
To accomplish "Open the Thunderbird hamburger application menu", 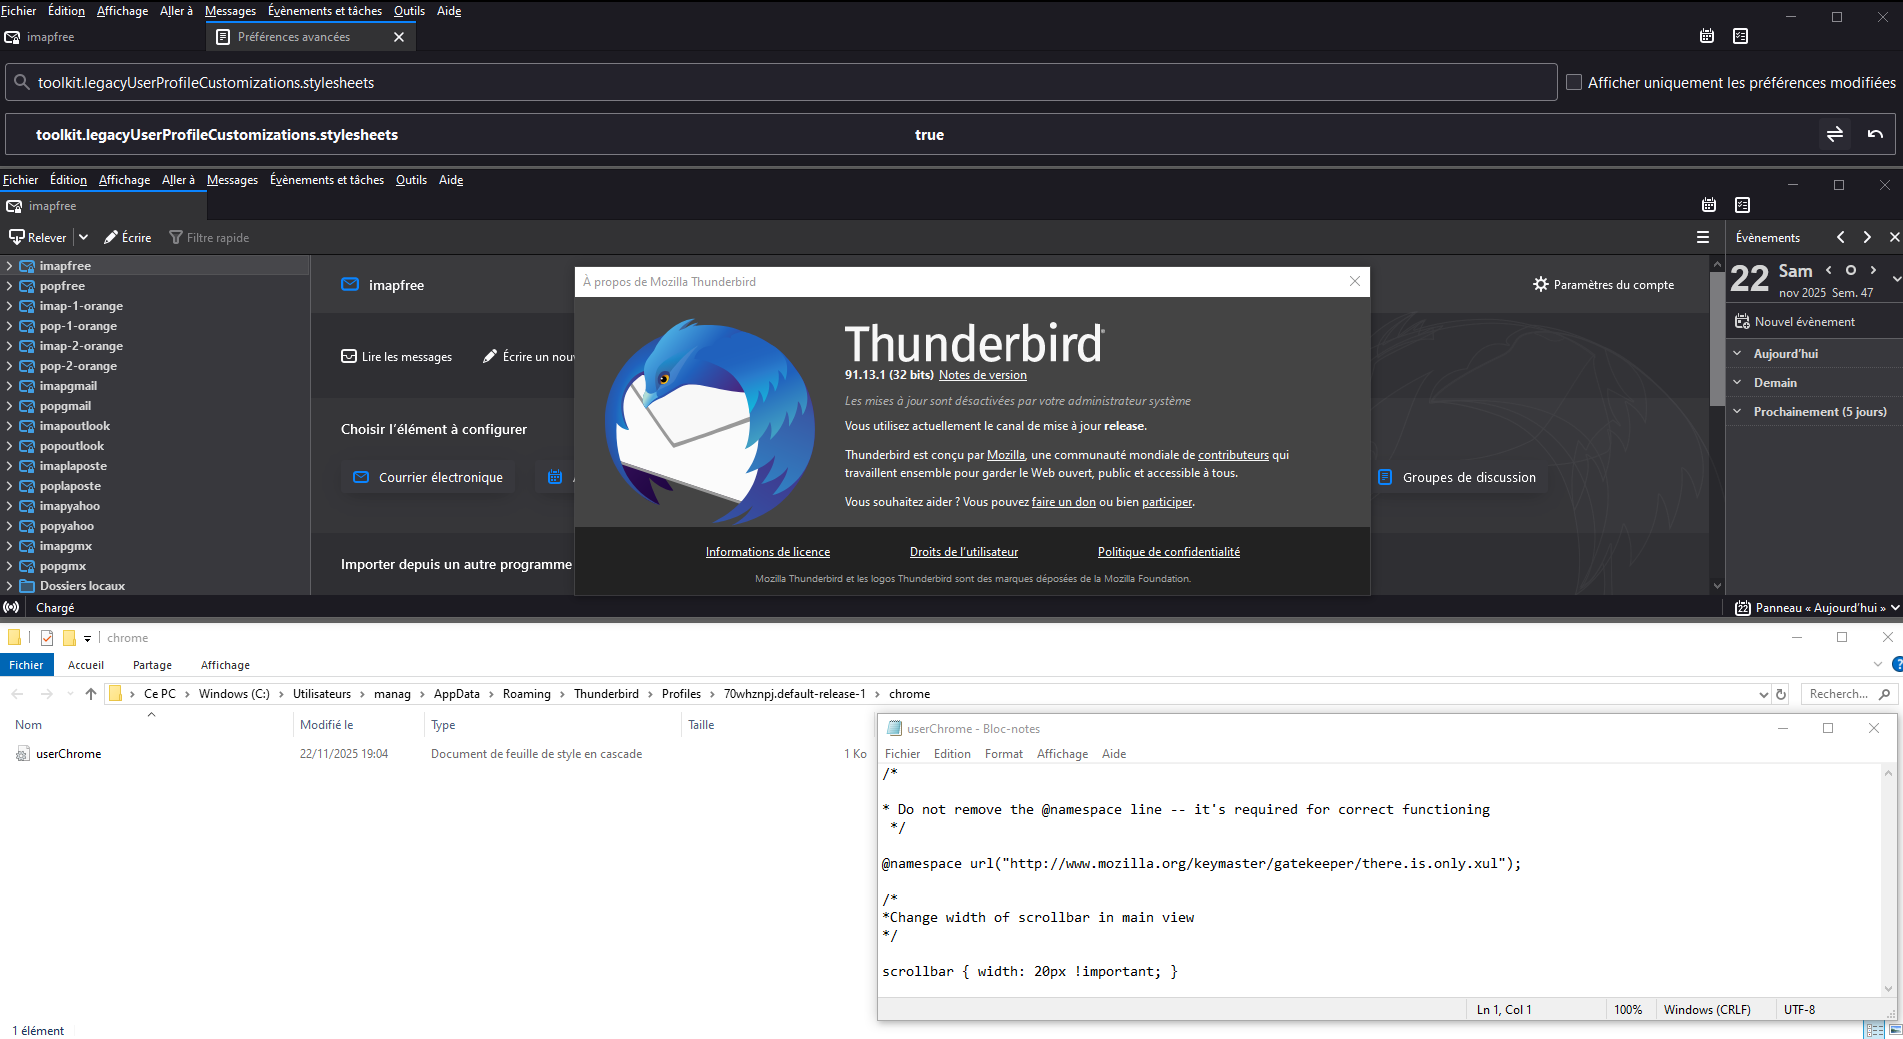I will coord(1703,237).
